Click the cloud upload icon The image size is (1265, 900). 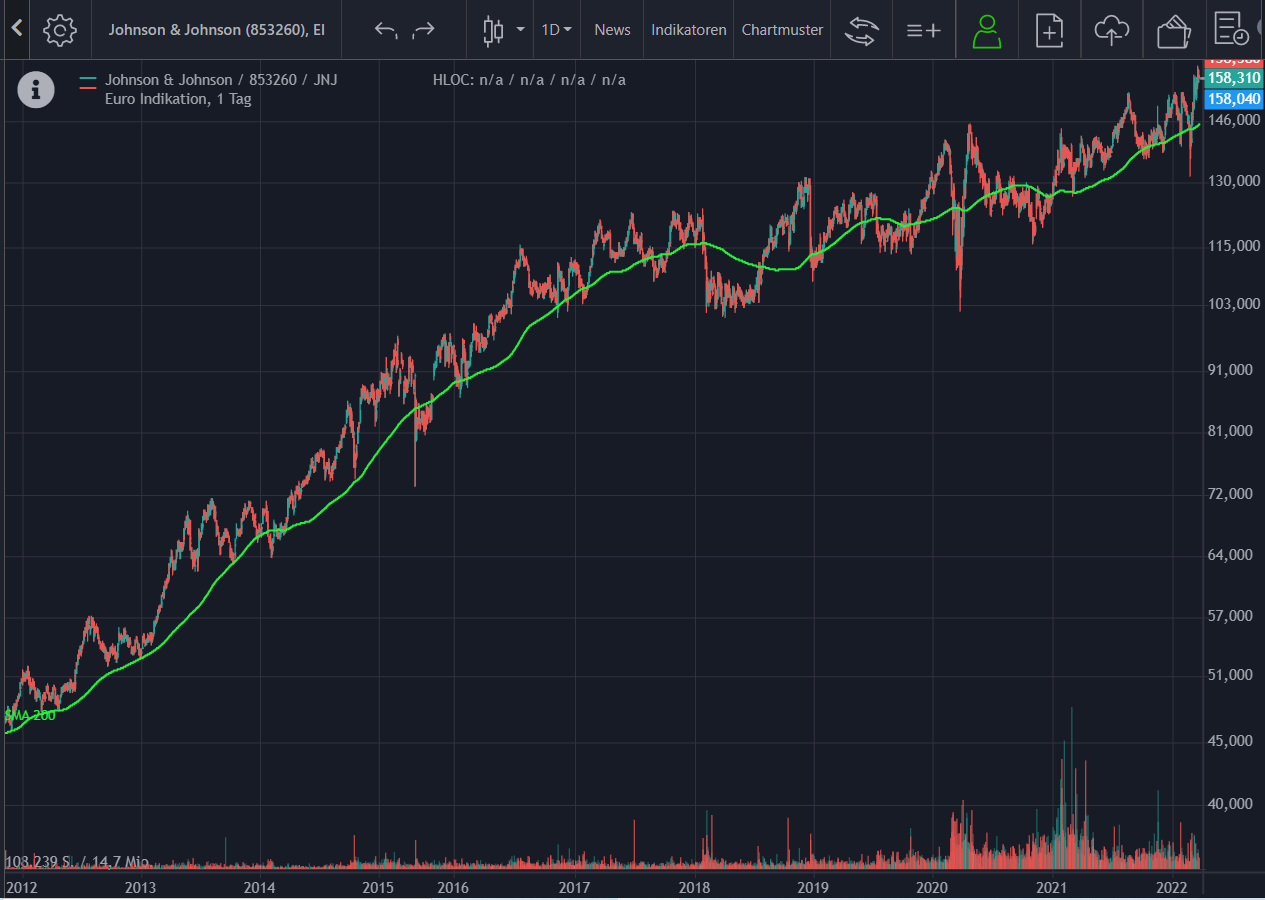[1111, 30]
